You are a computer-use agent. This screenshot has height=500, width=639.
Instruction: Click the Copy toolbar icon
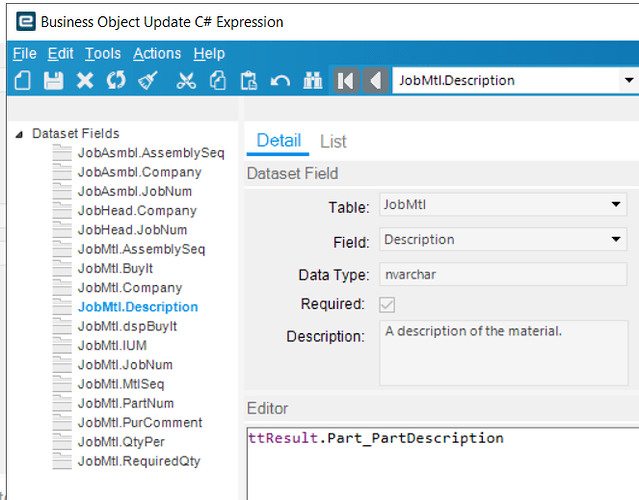217,81
